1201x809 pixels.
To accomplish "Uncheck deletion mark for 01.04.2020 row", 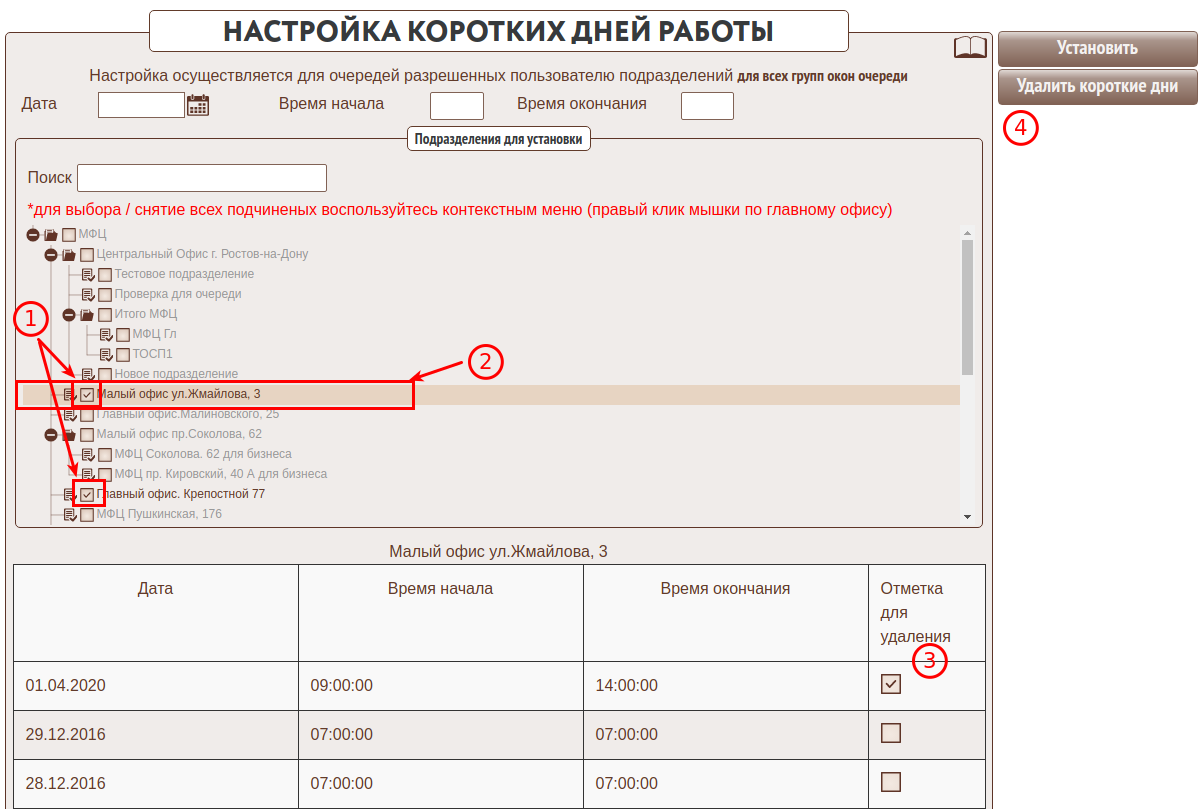I will (890, 684).
